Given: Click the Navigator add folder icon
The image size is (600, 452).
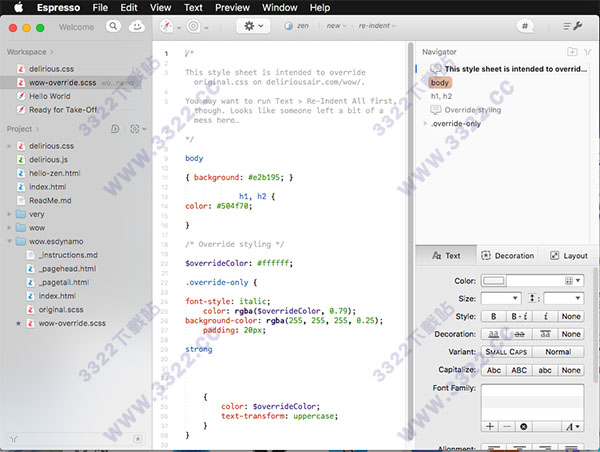Looking at the screenshot, I should (570, 50).
